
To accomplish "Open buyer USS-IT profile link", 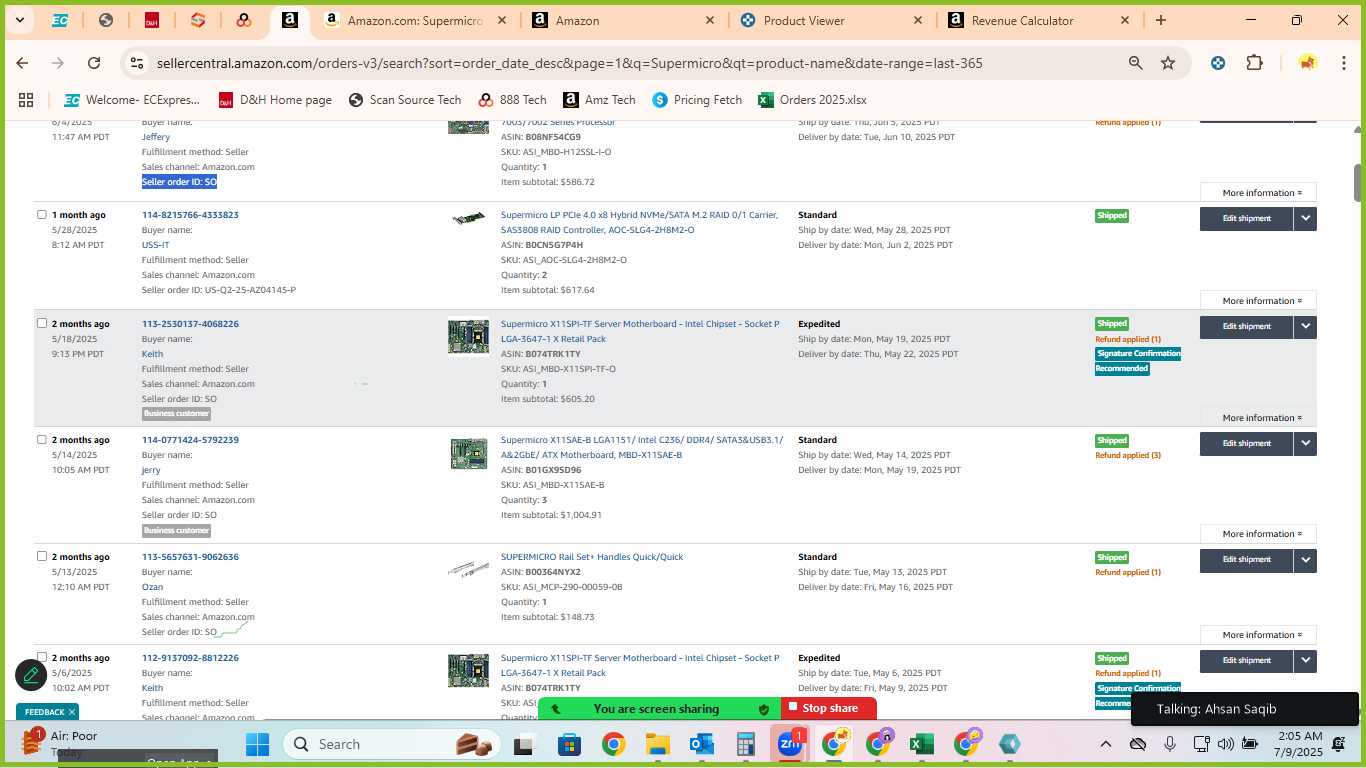I will [x=155, y=245].
